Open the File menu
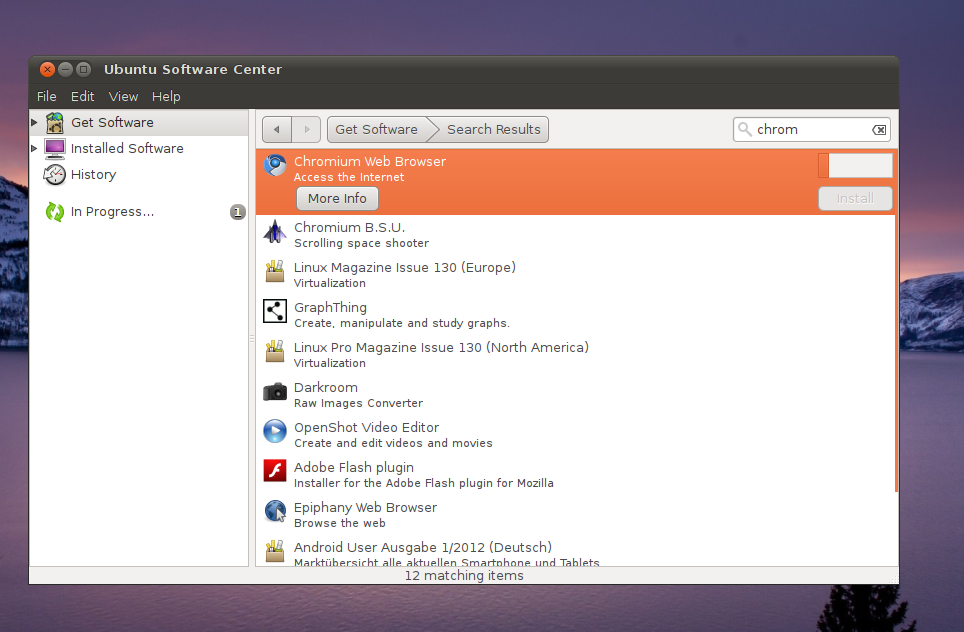 click(x=47, y=97)
